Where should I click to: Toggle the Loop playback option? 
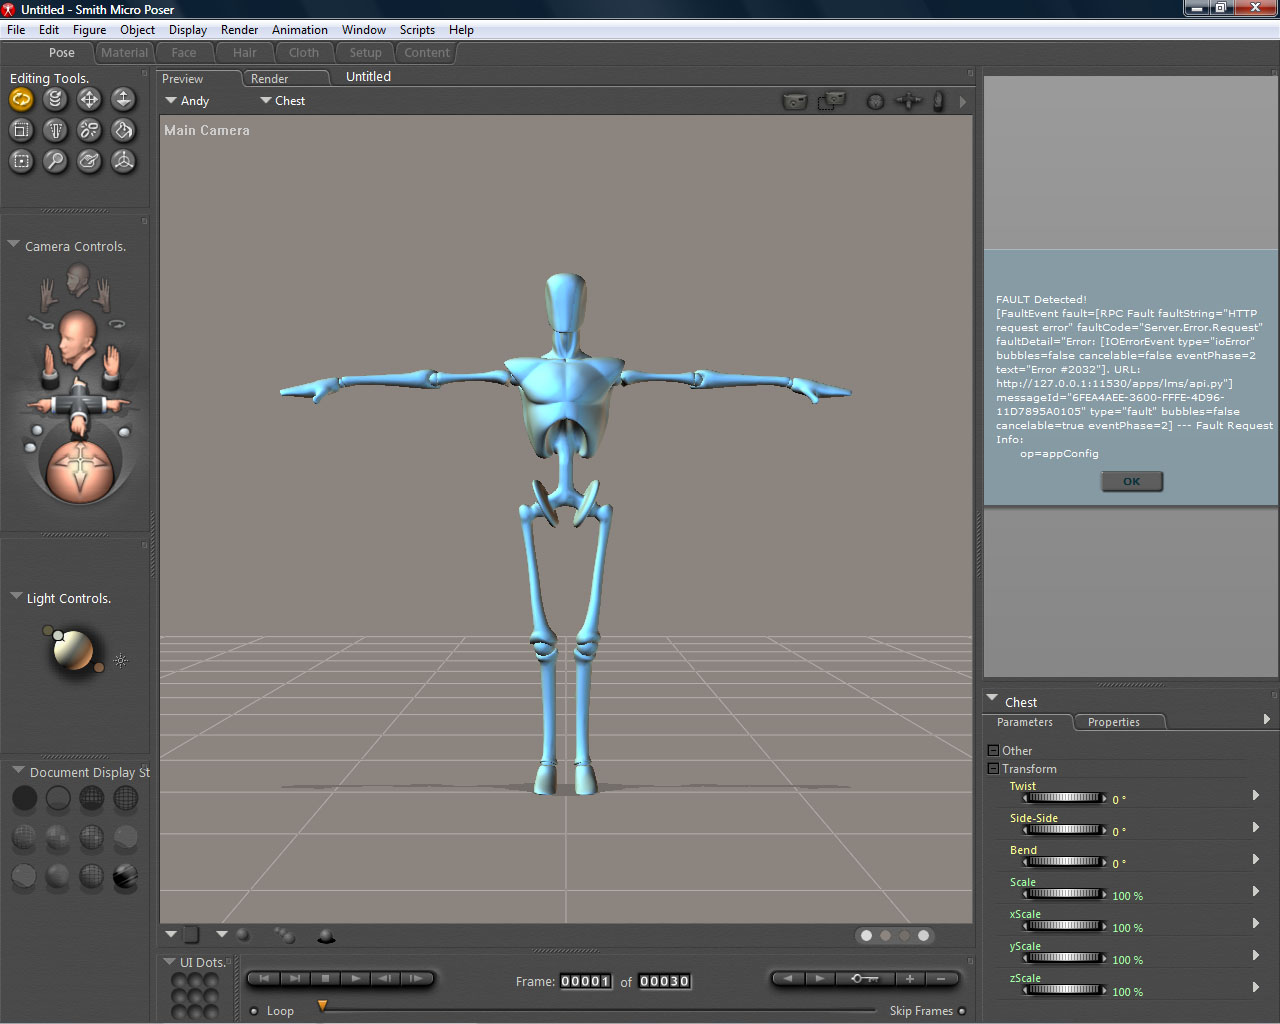(x=254, y=1011)
